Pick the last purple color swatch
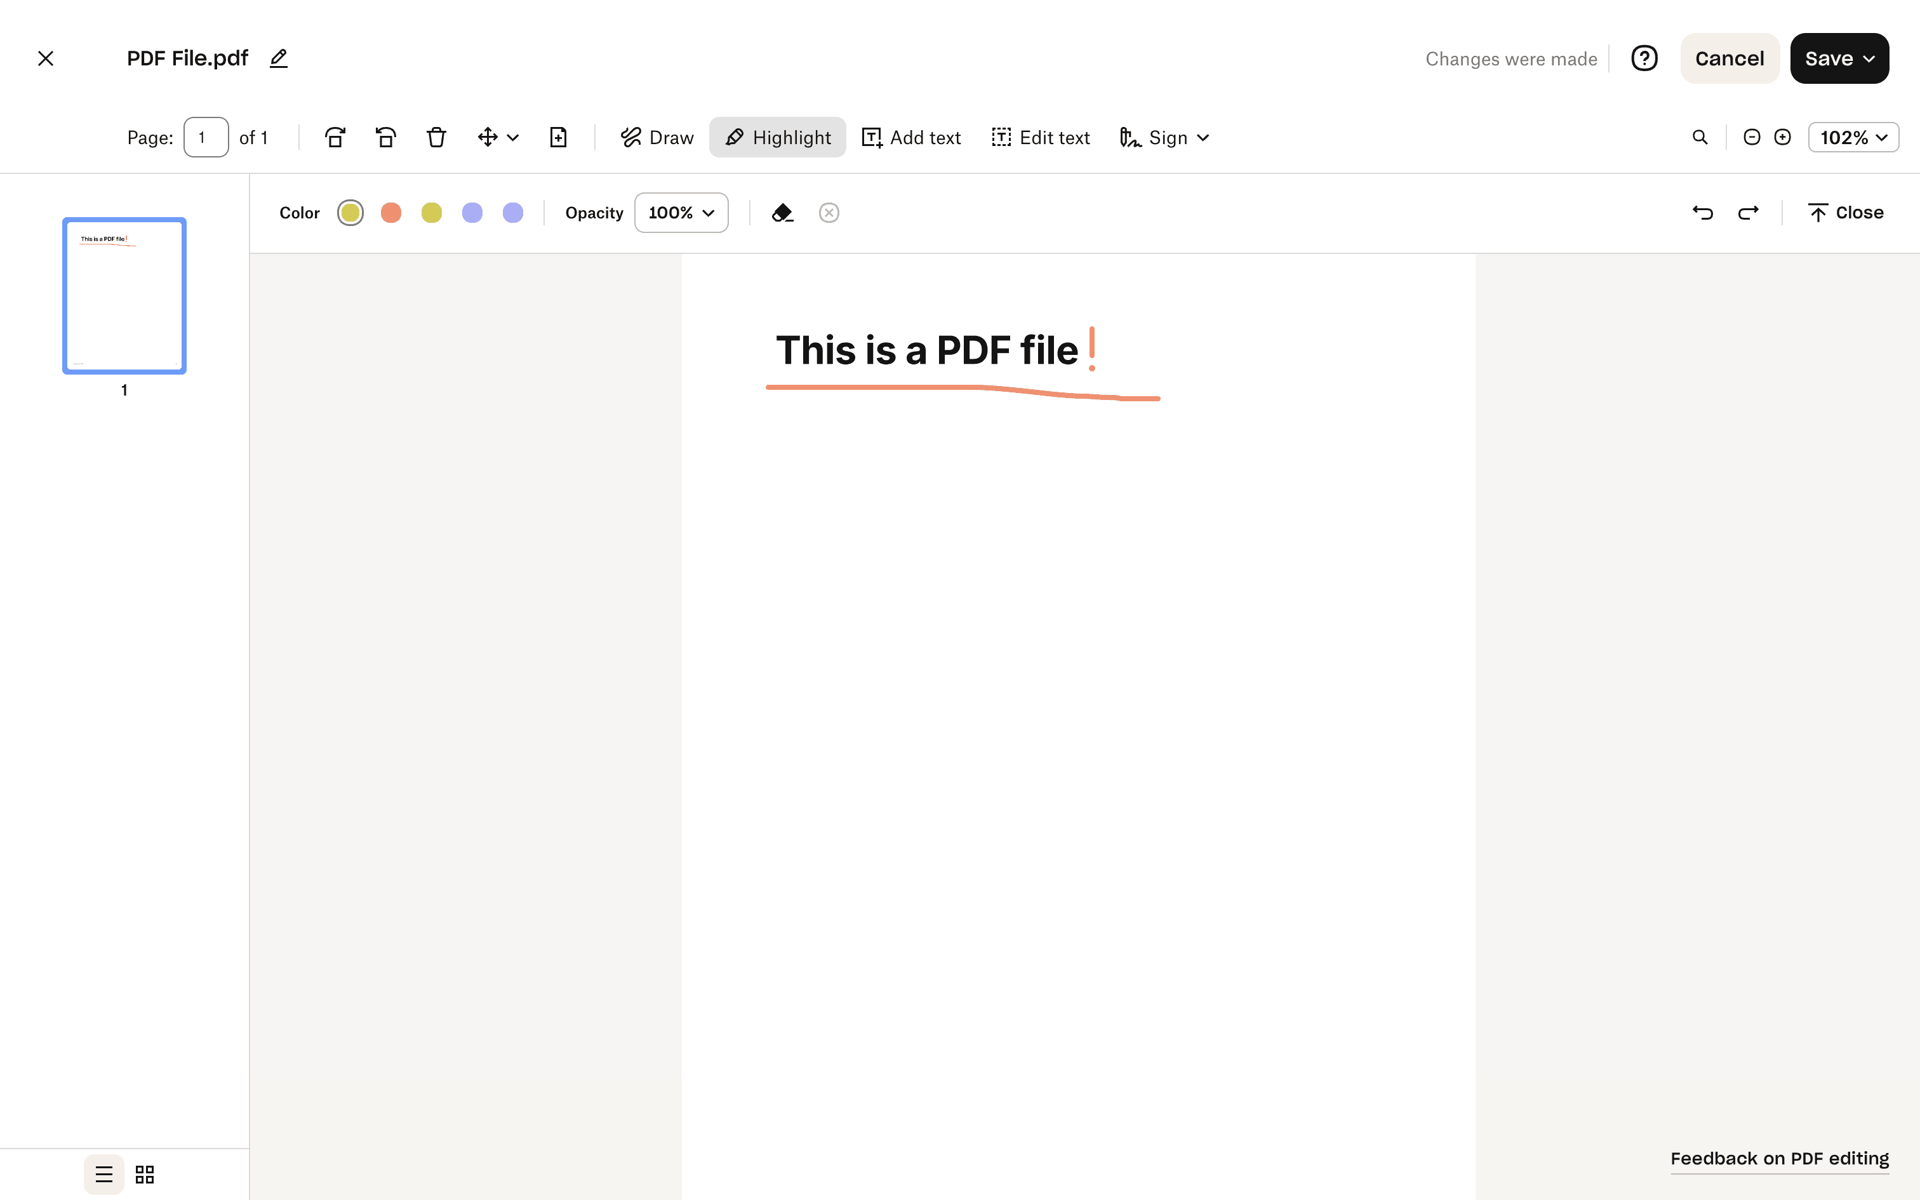Screen dimensions: 1920x1200 [513, 213]
